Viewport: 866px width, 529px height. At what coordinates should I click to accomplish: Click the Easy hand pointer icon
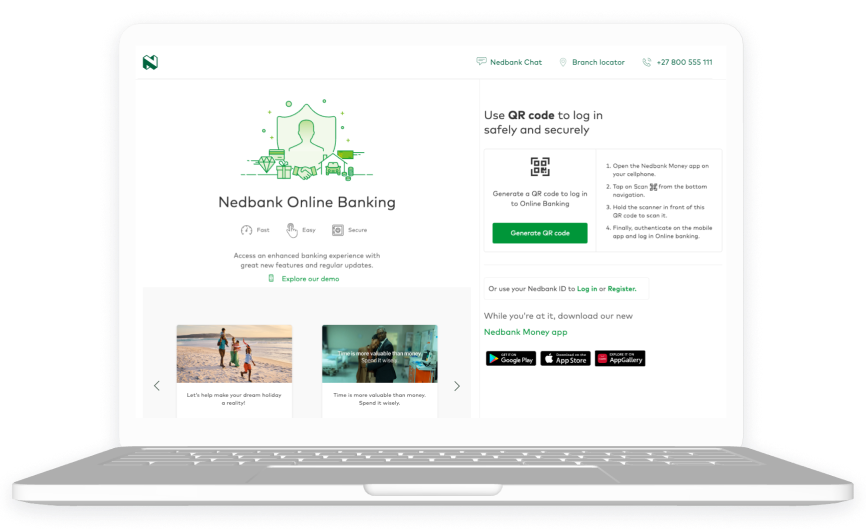(292, 230)
